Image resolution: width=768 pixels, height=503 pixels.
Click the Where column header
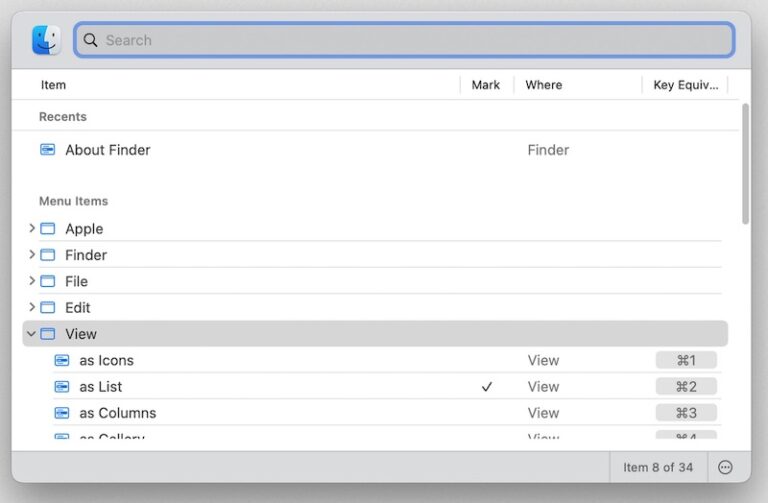[544, 85]
